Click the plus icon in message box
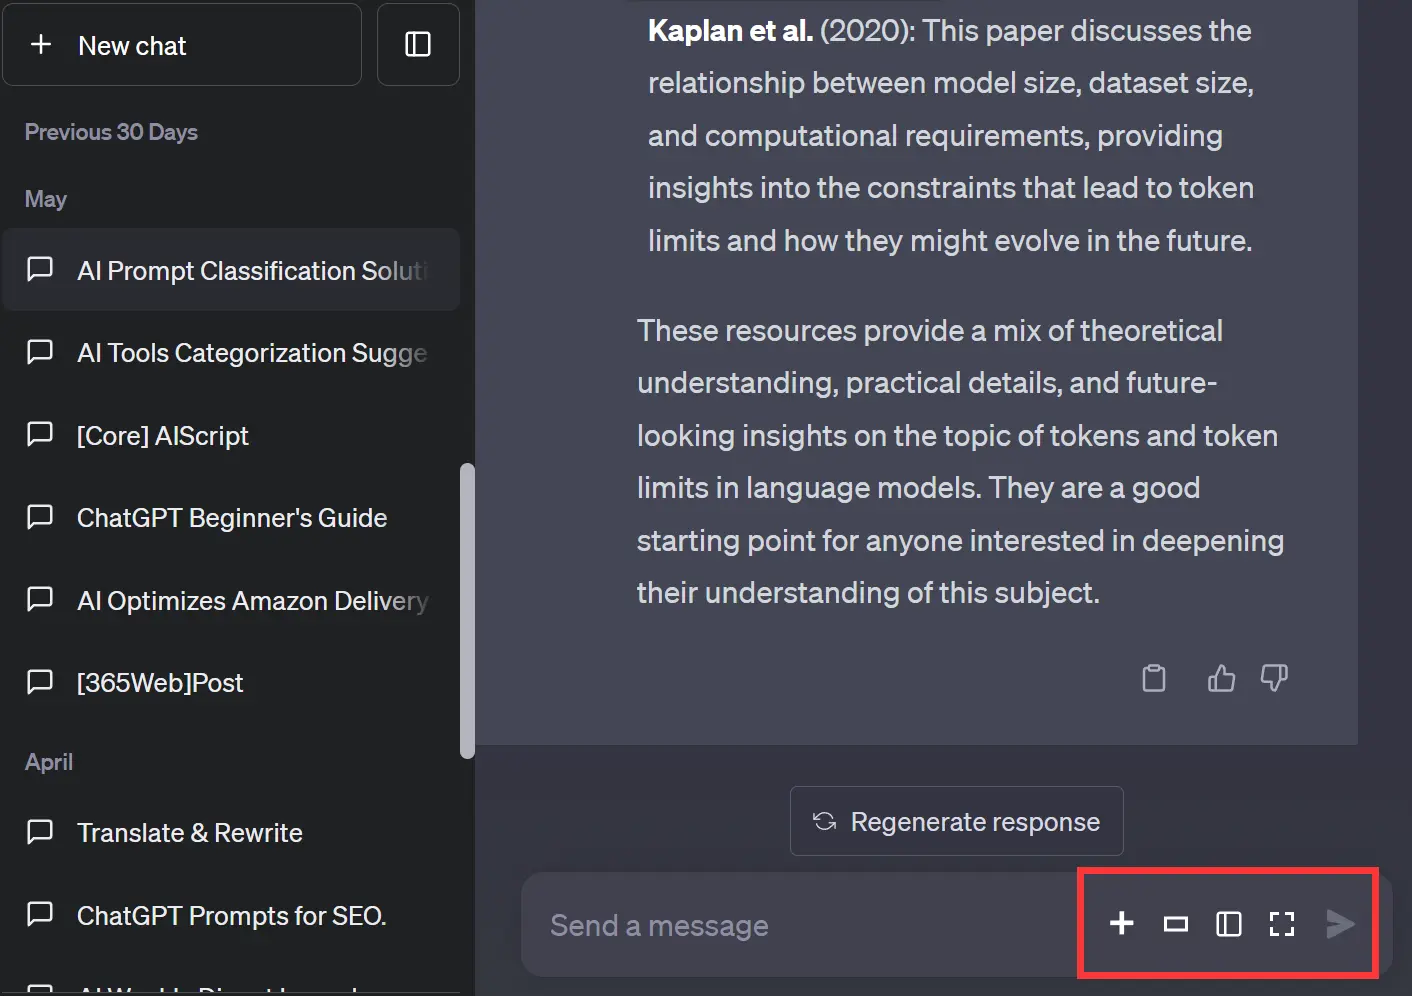Screen dimensions: 1412x996 click(1122, 923)
